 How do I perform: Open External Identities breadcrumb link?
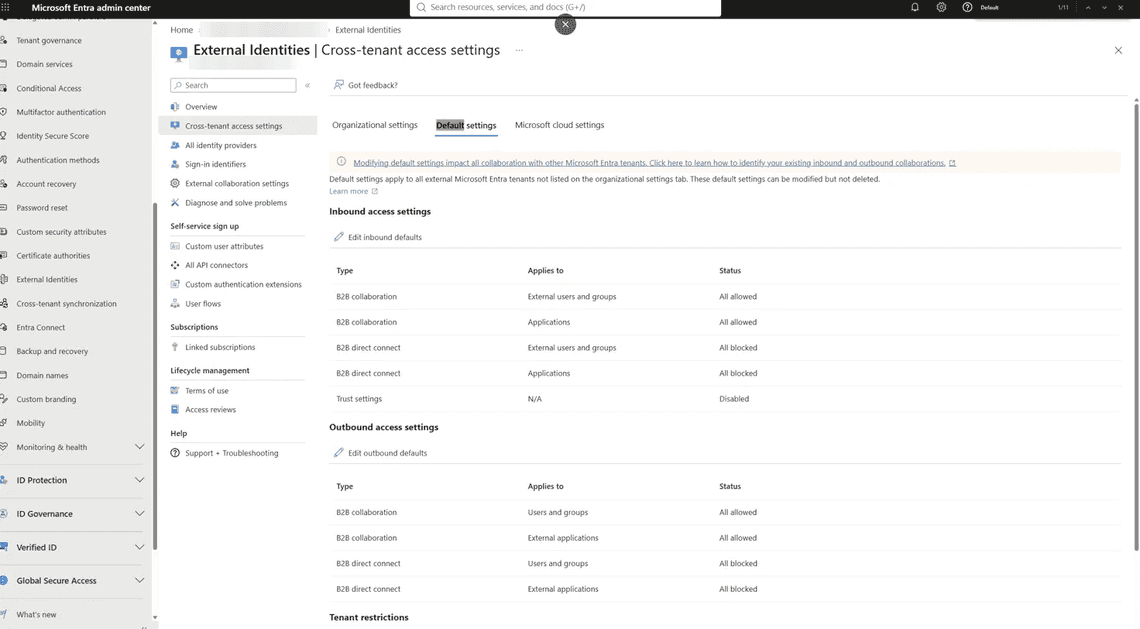click(x=368, y=30)
